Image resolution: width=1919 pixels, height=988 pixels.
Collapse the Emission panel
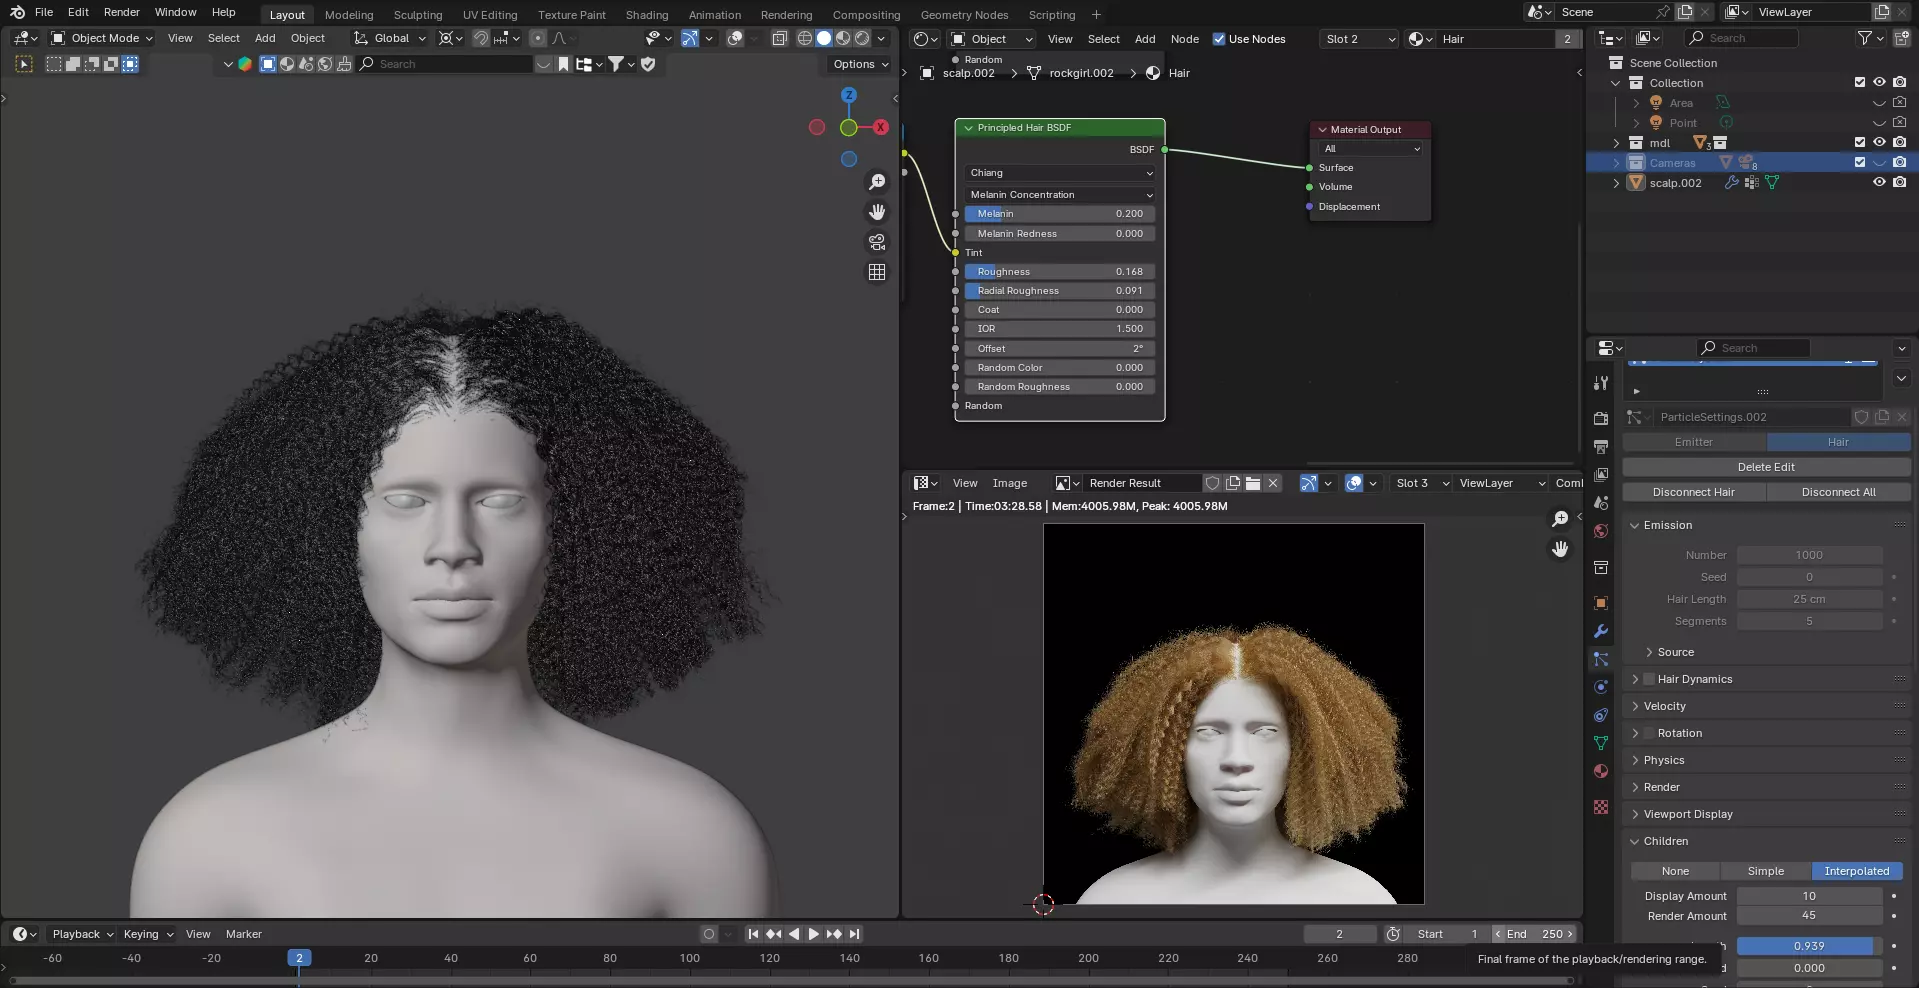click(x=1667, y=525)
